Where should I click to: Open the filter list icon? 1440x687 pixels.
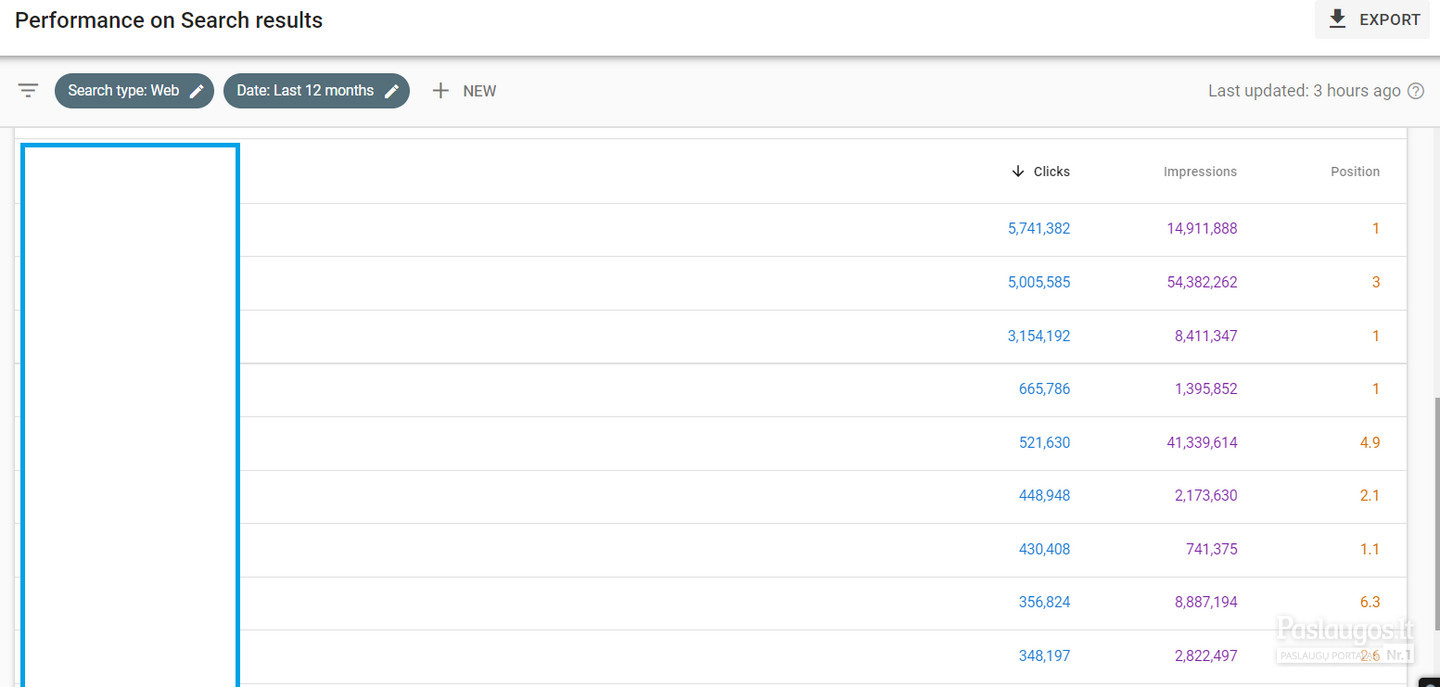click(28, 91)
